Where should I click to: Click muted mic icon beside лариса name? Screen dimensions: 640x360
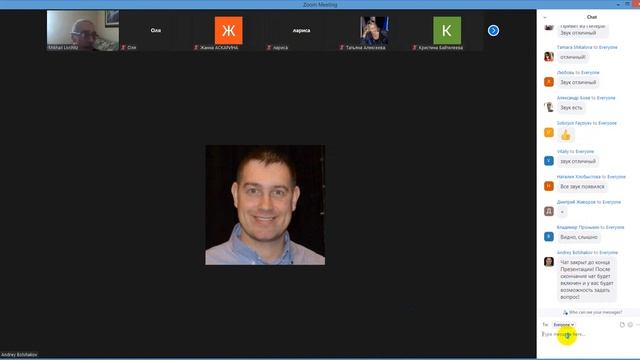[269, 48]
